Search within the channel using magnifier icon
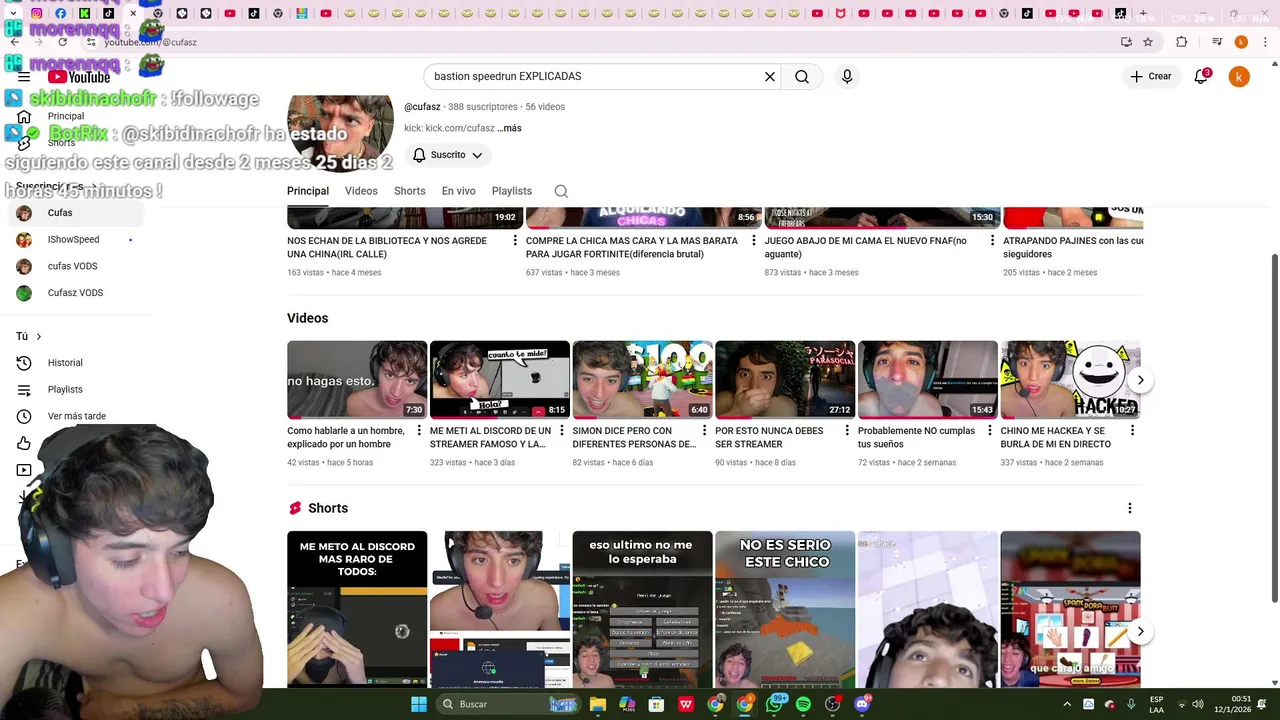1280x720 pixels. pos(561,191)
